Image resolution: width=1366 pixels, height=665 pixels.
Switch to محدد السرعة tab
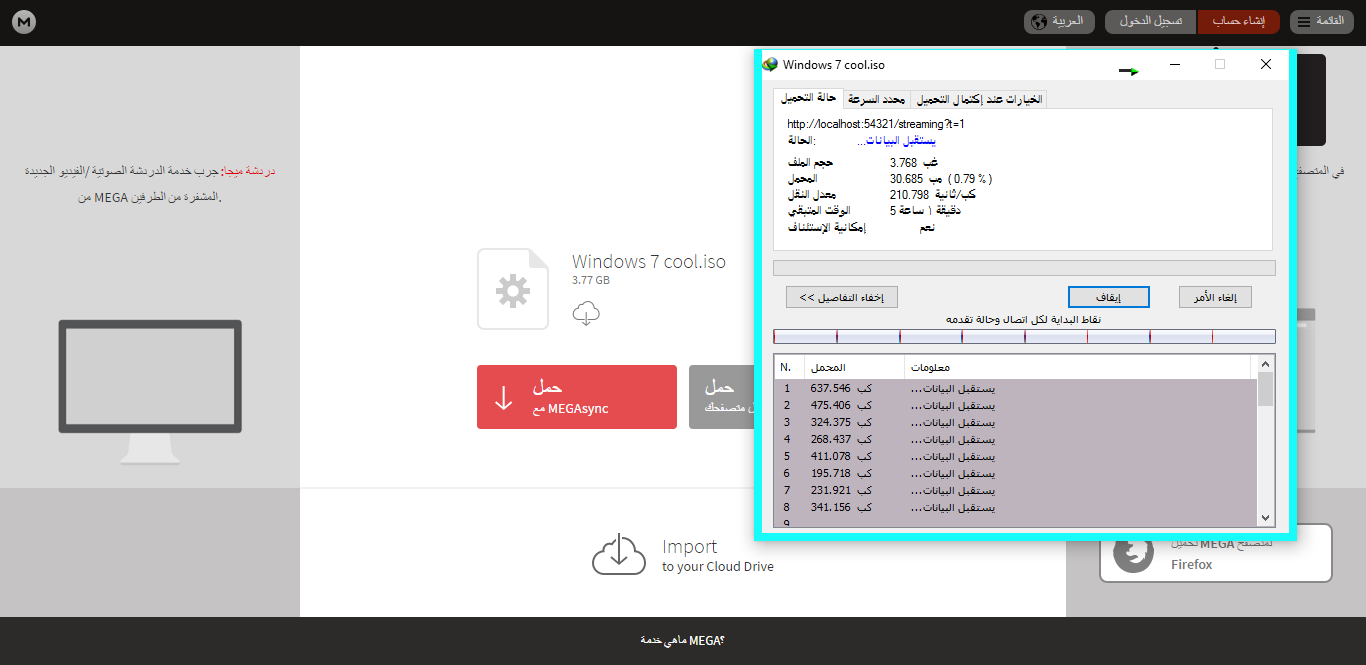coord(877,99)
